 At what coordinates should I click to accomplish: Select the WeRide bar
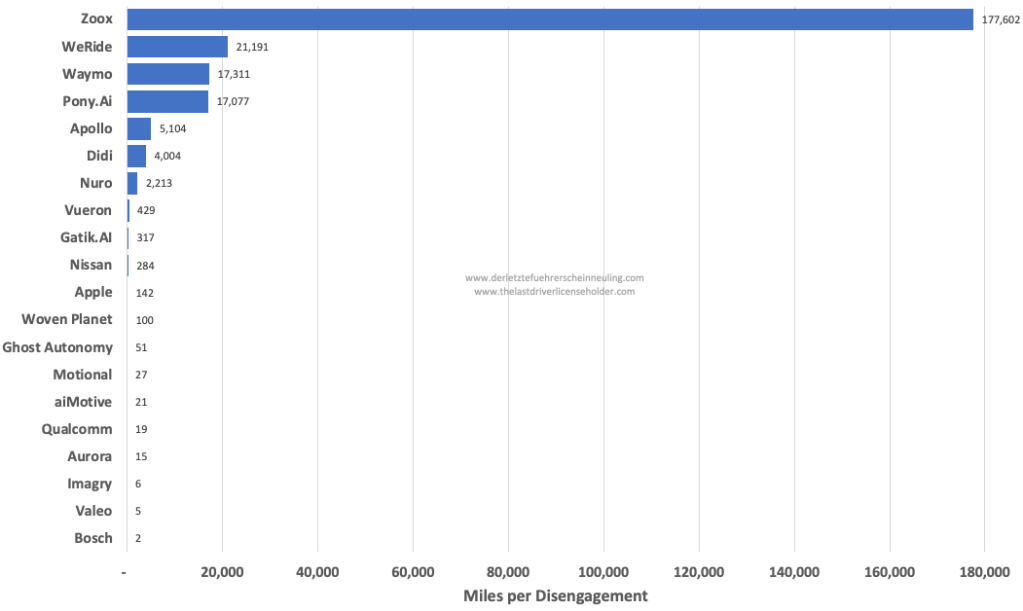click(177, 47)
